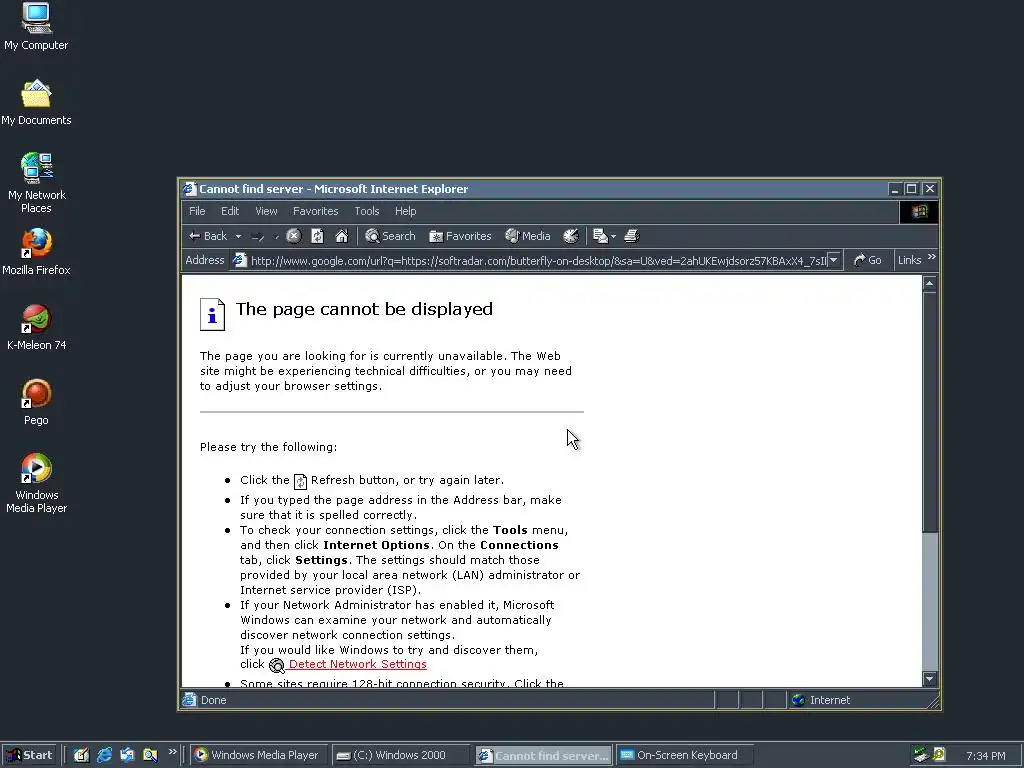Switch to (C:) Windows 2000 taskbar button
Image resolution: width=1024 pixels, height=768 pixels.
pos(400,755)
